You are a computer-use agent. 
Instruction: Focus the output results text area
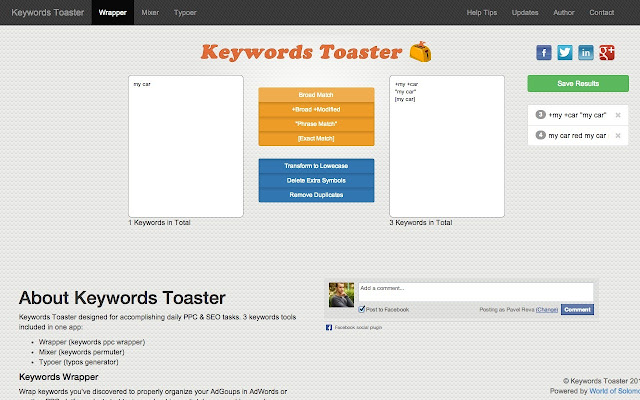pyautogui.click(x=447, y=146)
